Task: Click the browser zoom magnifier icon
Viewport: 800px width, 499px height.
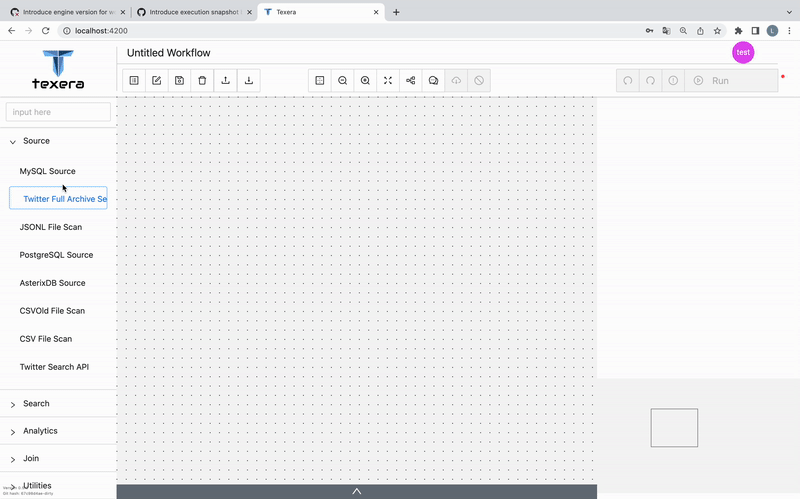Action: [x=683, y=31]
